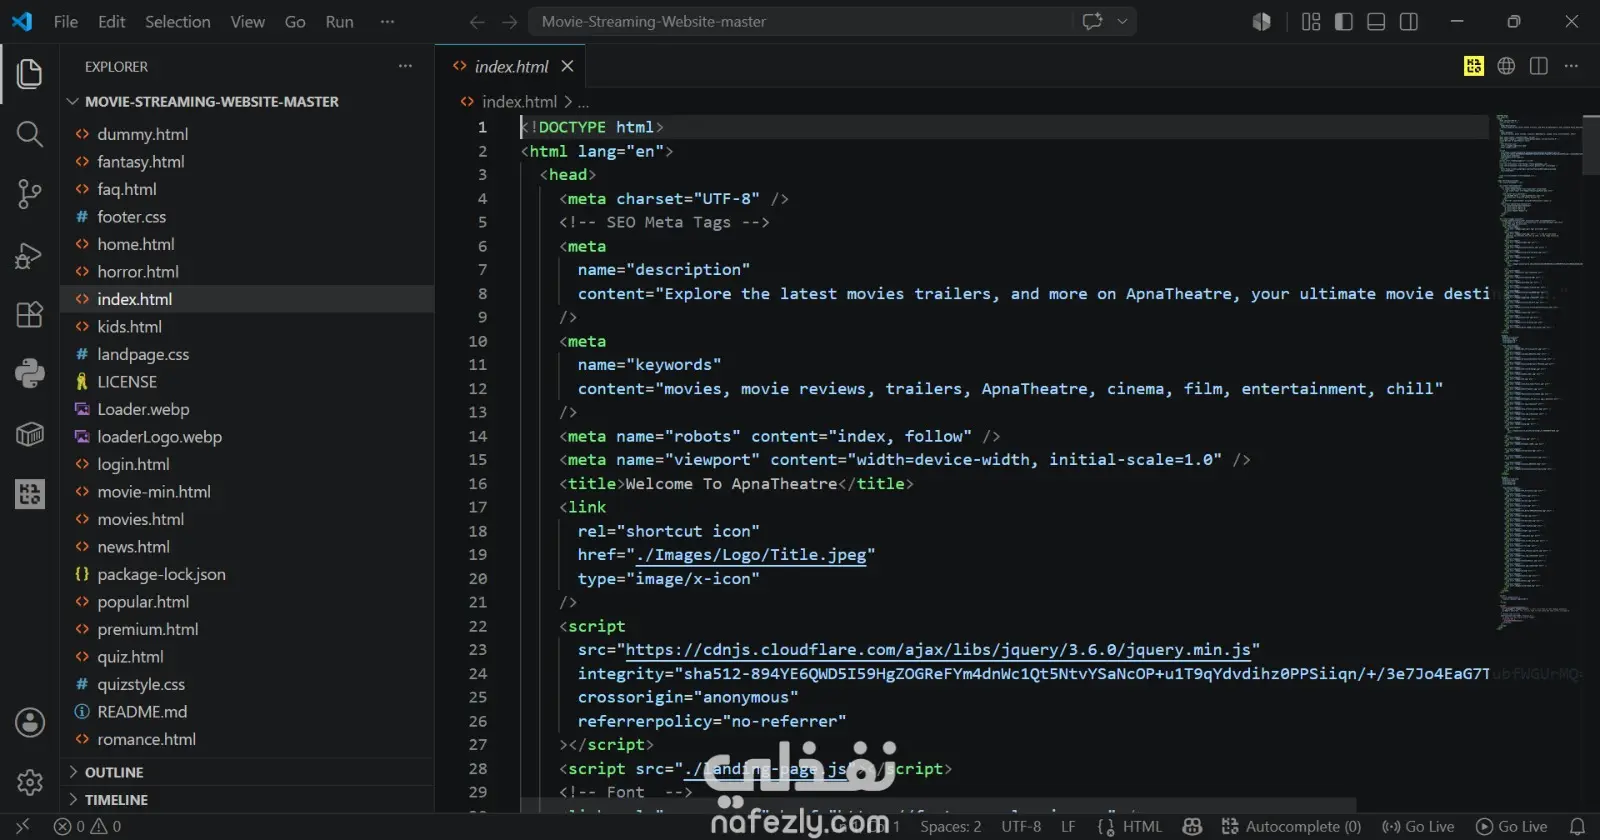Open the remote window indicator in status bar
This screenshot has width=1600, height=840.
pos(22,827)
